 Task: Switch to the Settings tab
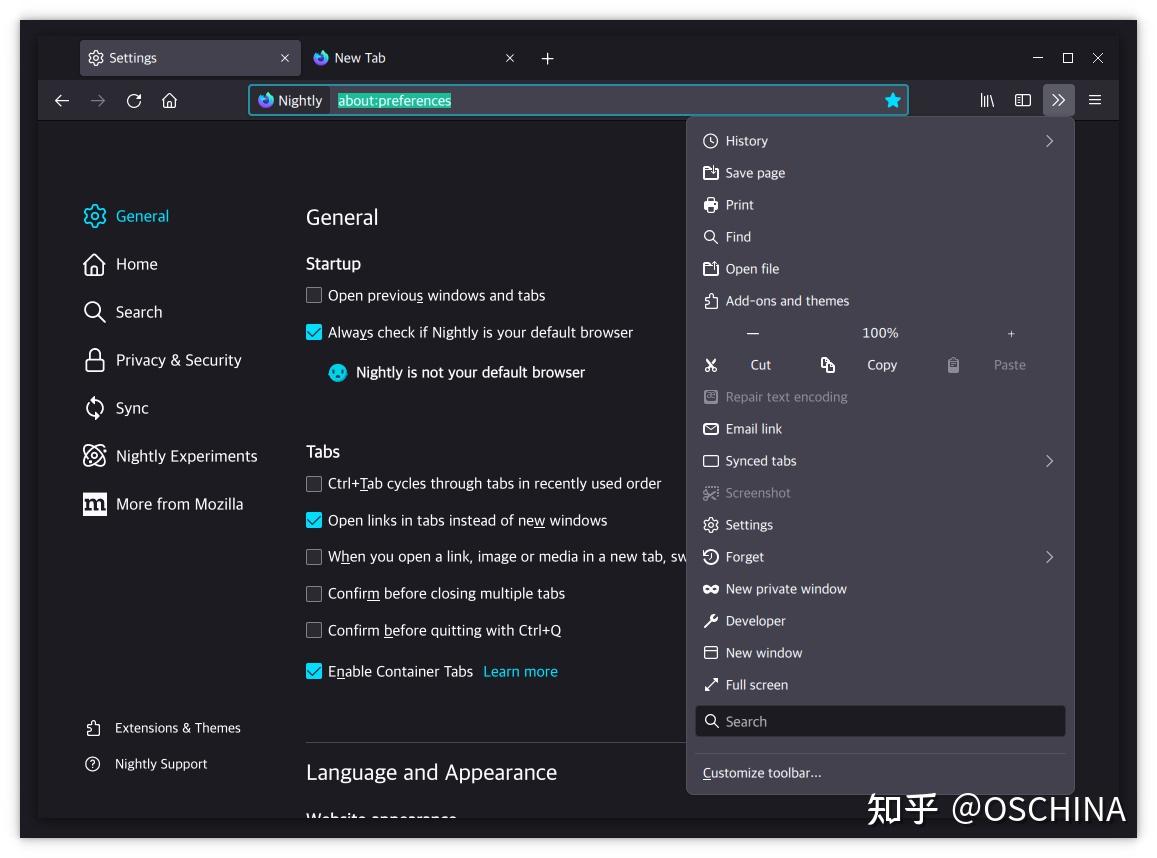pos(190,58)
